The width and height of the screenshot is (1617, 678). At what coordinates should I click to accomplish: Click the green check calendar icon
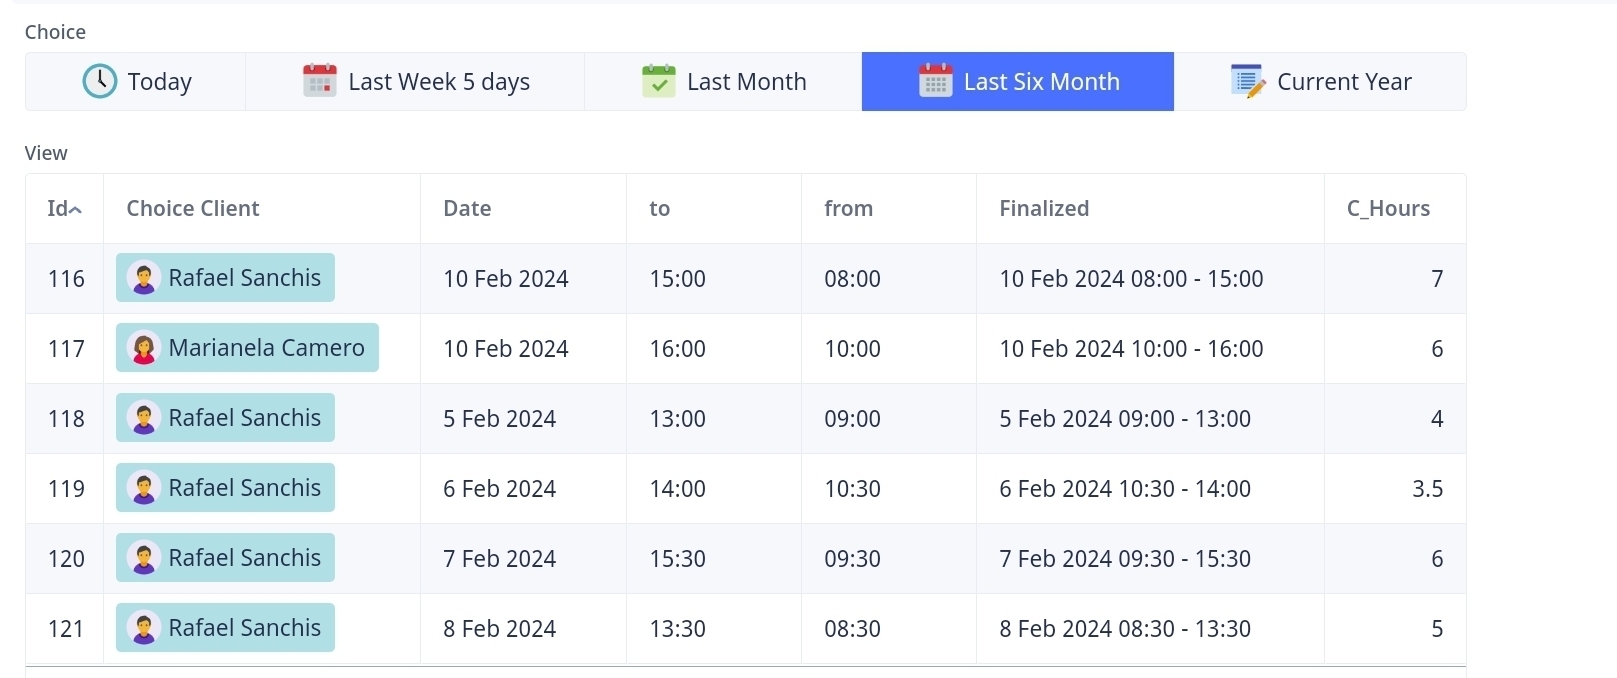point(659,81)
